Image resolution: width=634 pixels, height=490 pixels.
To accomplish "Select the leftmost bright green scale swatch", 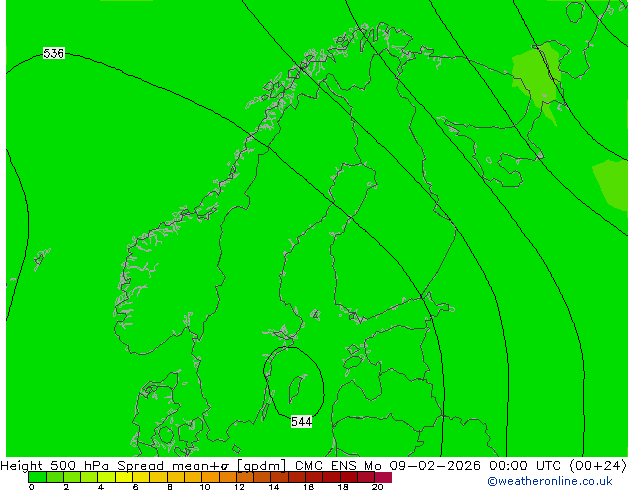I will click(x=37, y=477).
